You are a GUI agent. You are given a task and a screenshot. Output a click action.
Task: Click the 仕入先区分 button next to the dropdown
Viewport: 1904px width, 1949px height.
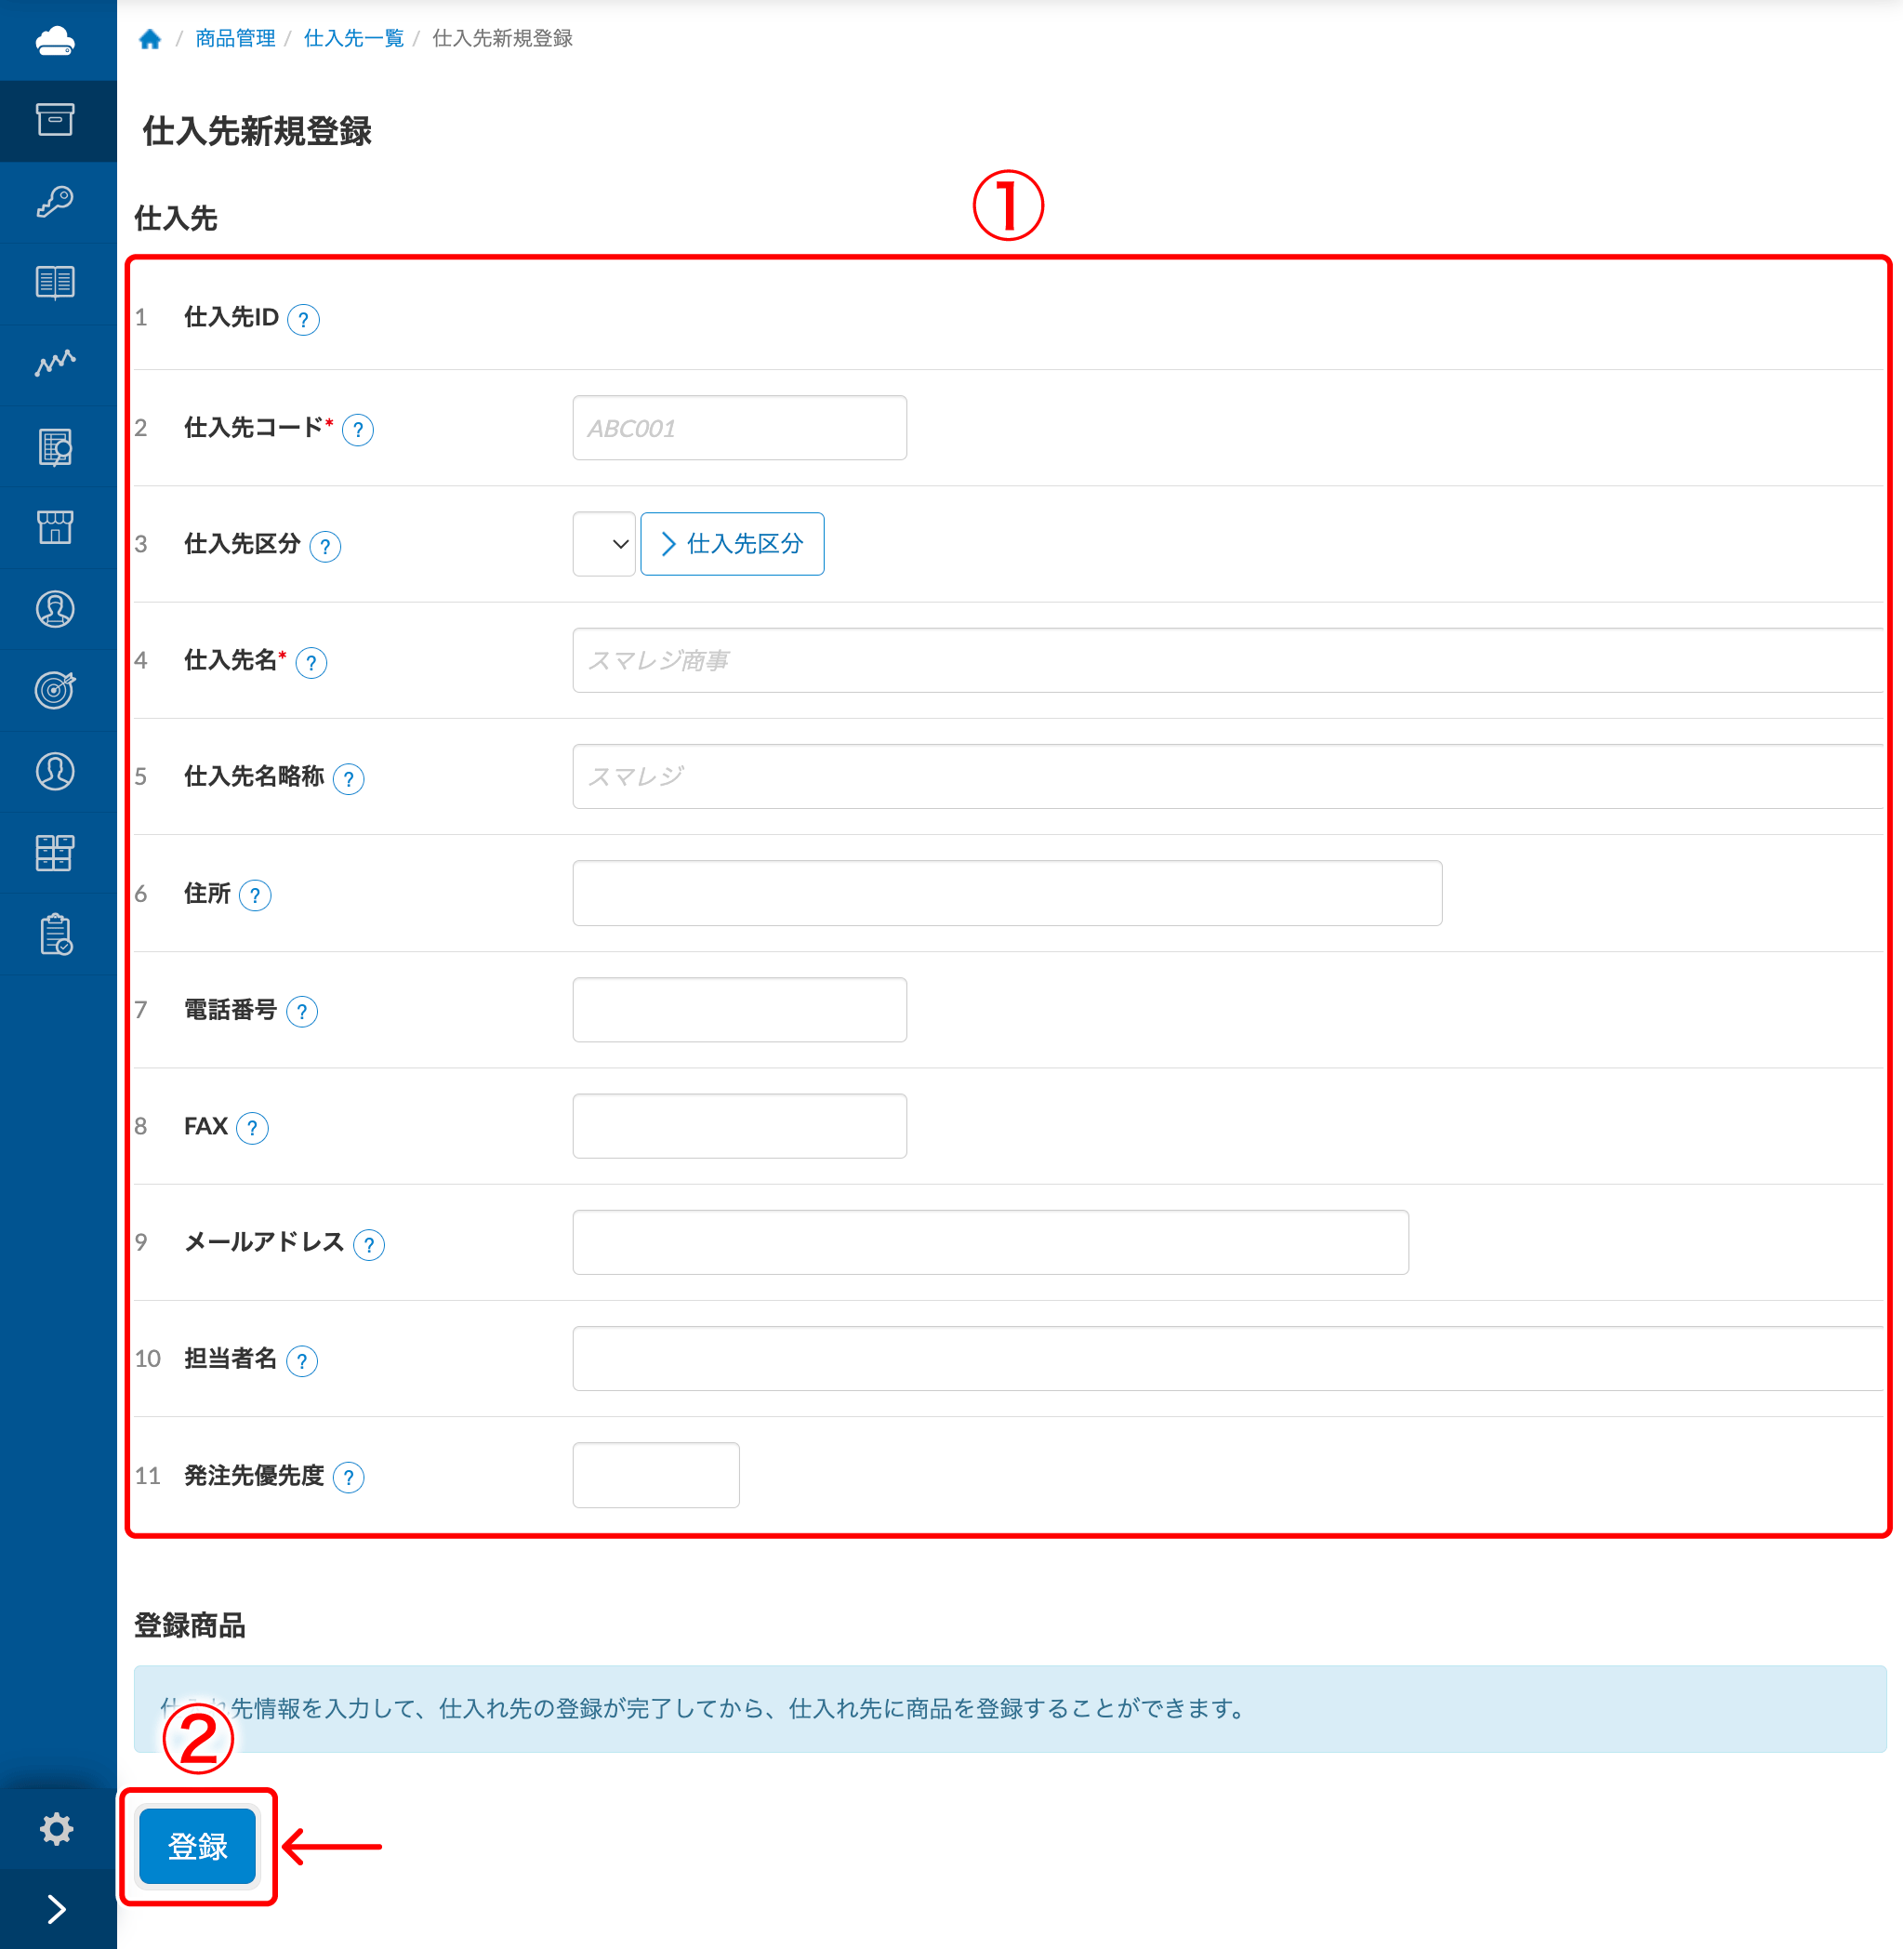pos(732,543)
